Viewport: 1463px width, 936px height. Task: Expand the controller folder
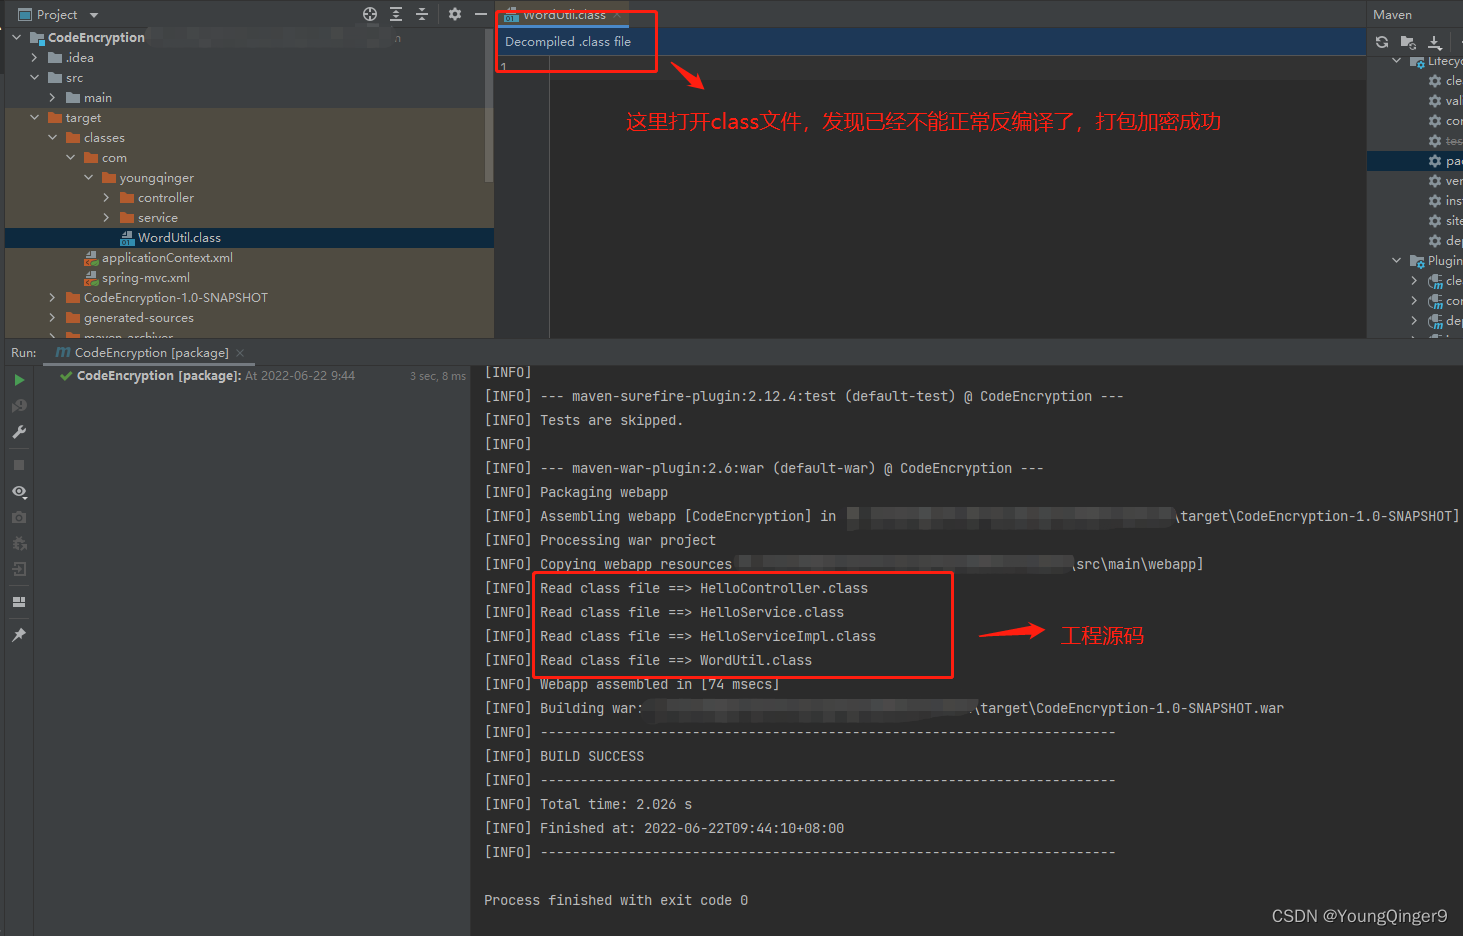pyautogui.click(x=106, y=197)
